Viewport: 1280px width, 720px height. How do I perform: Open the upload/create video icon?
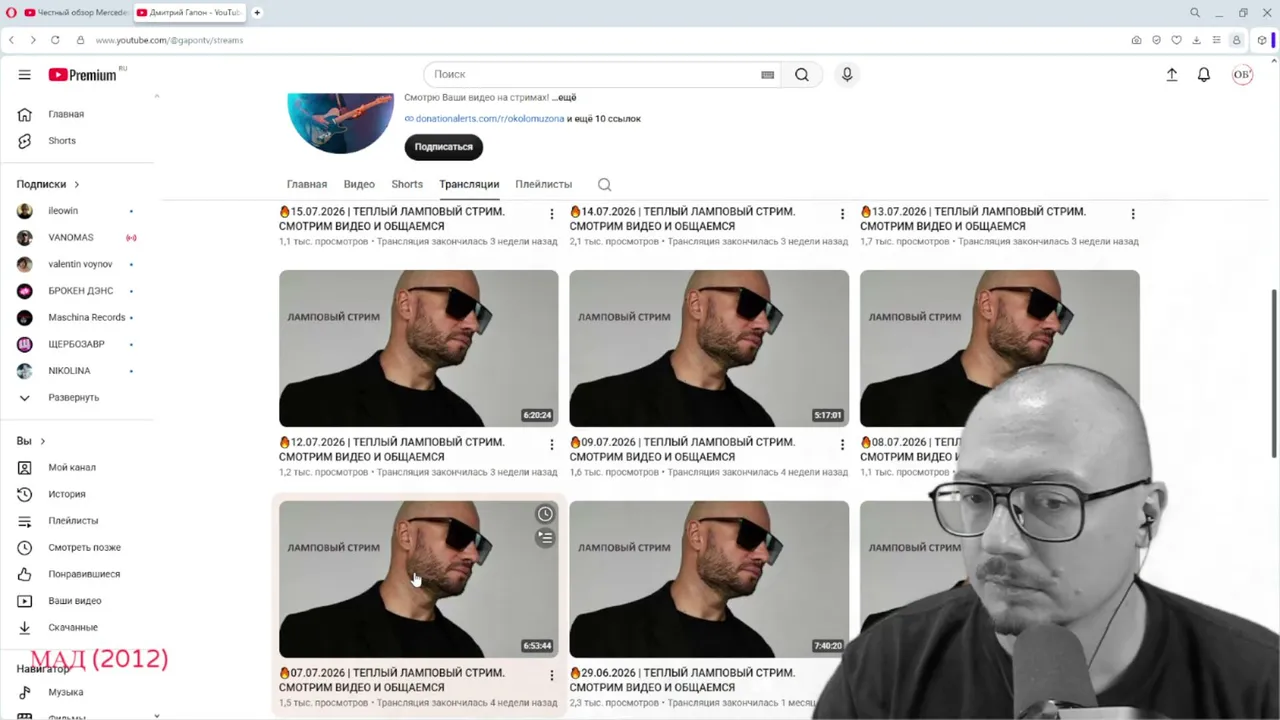(x=1172, y=74)
